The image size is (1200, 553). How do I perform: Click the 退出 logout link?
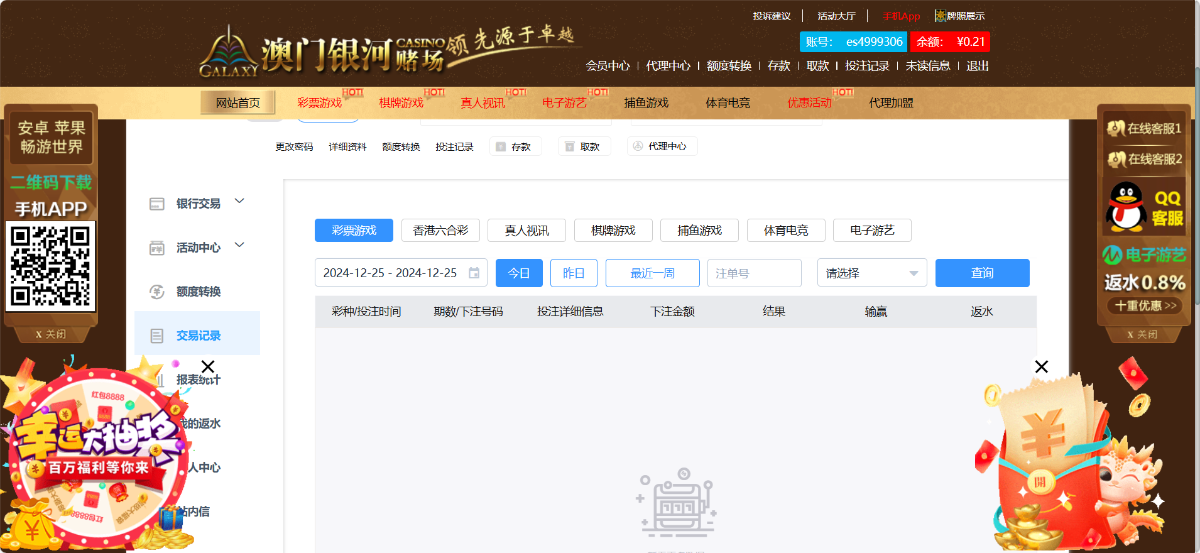click(x=977, y=66)
